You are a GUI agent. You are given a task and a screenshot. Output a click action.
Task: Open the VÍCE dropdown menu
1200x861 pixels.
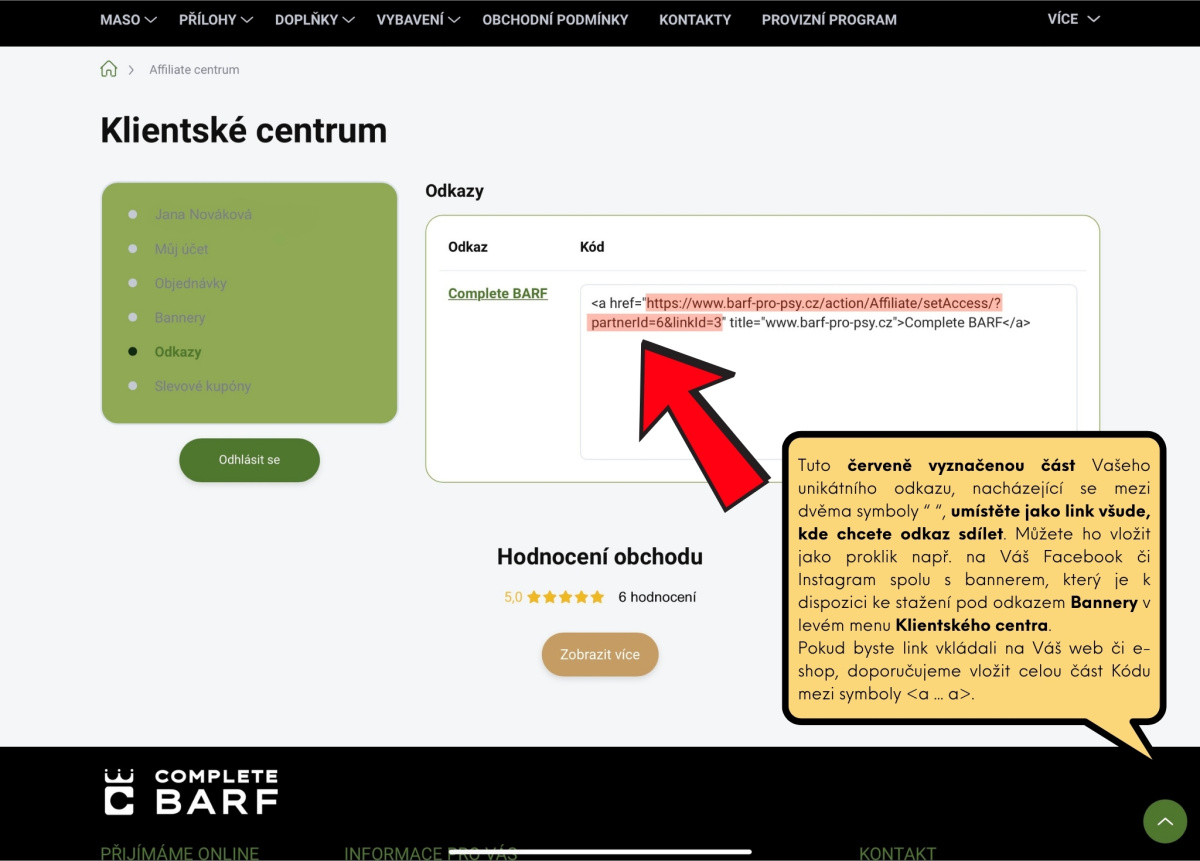(1073, 19)
